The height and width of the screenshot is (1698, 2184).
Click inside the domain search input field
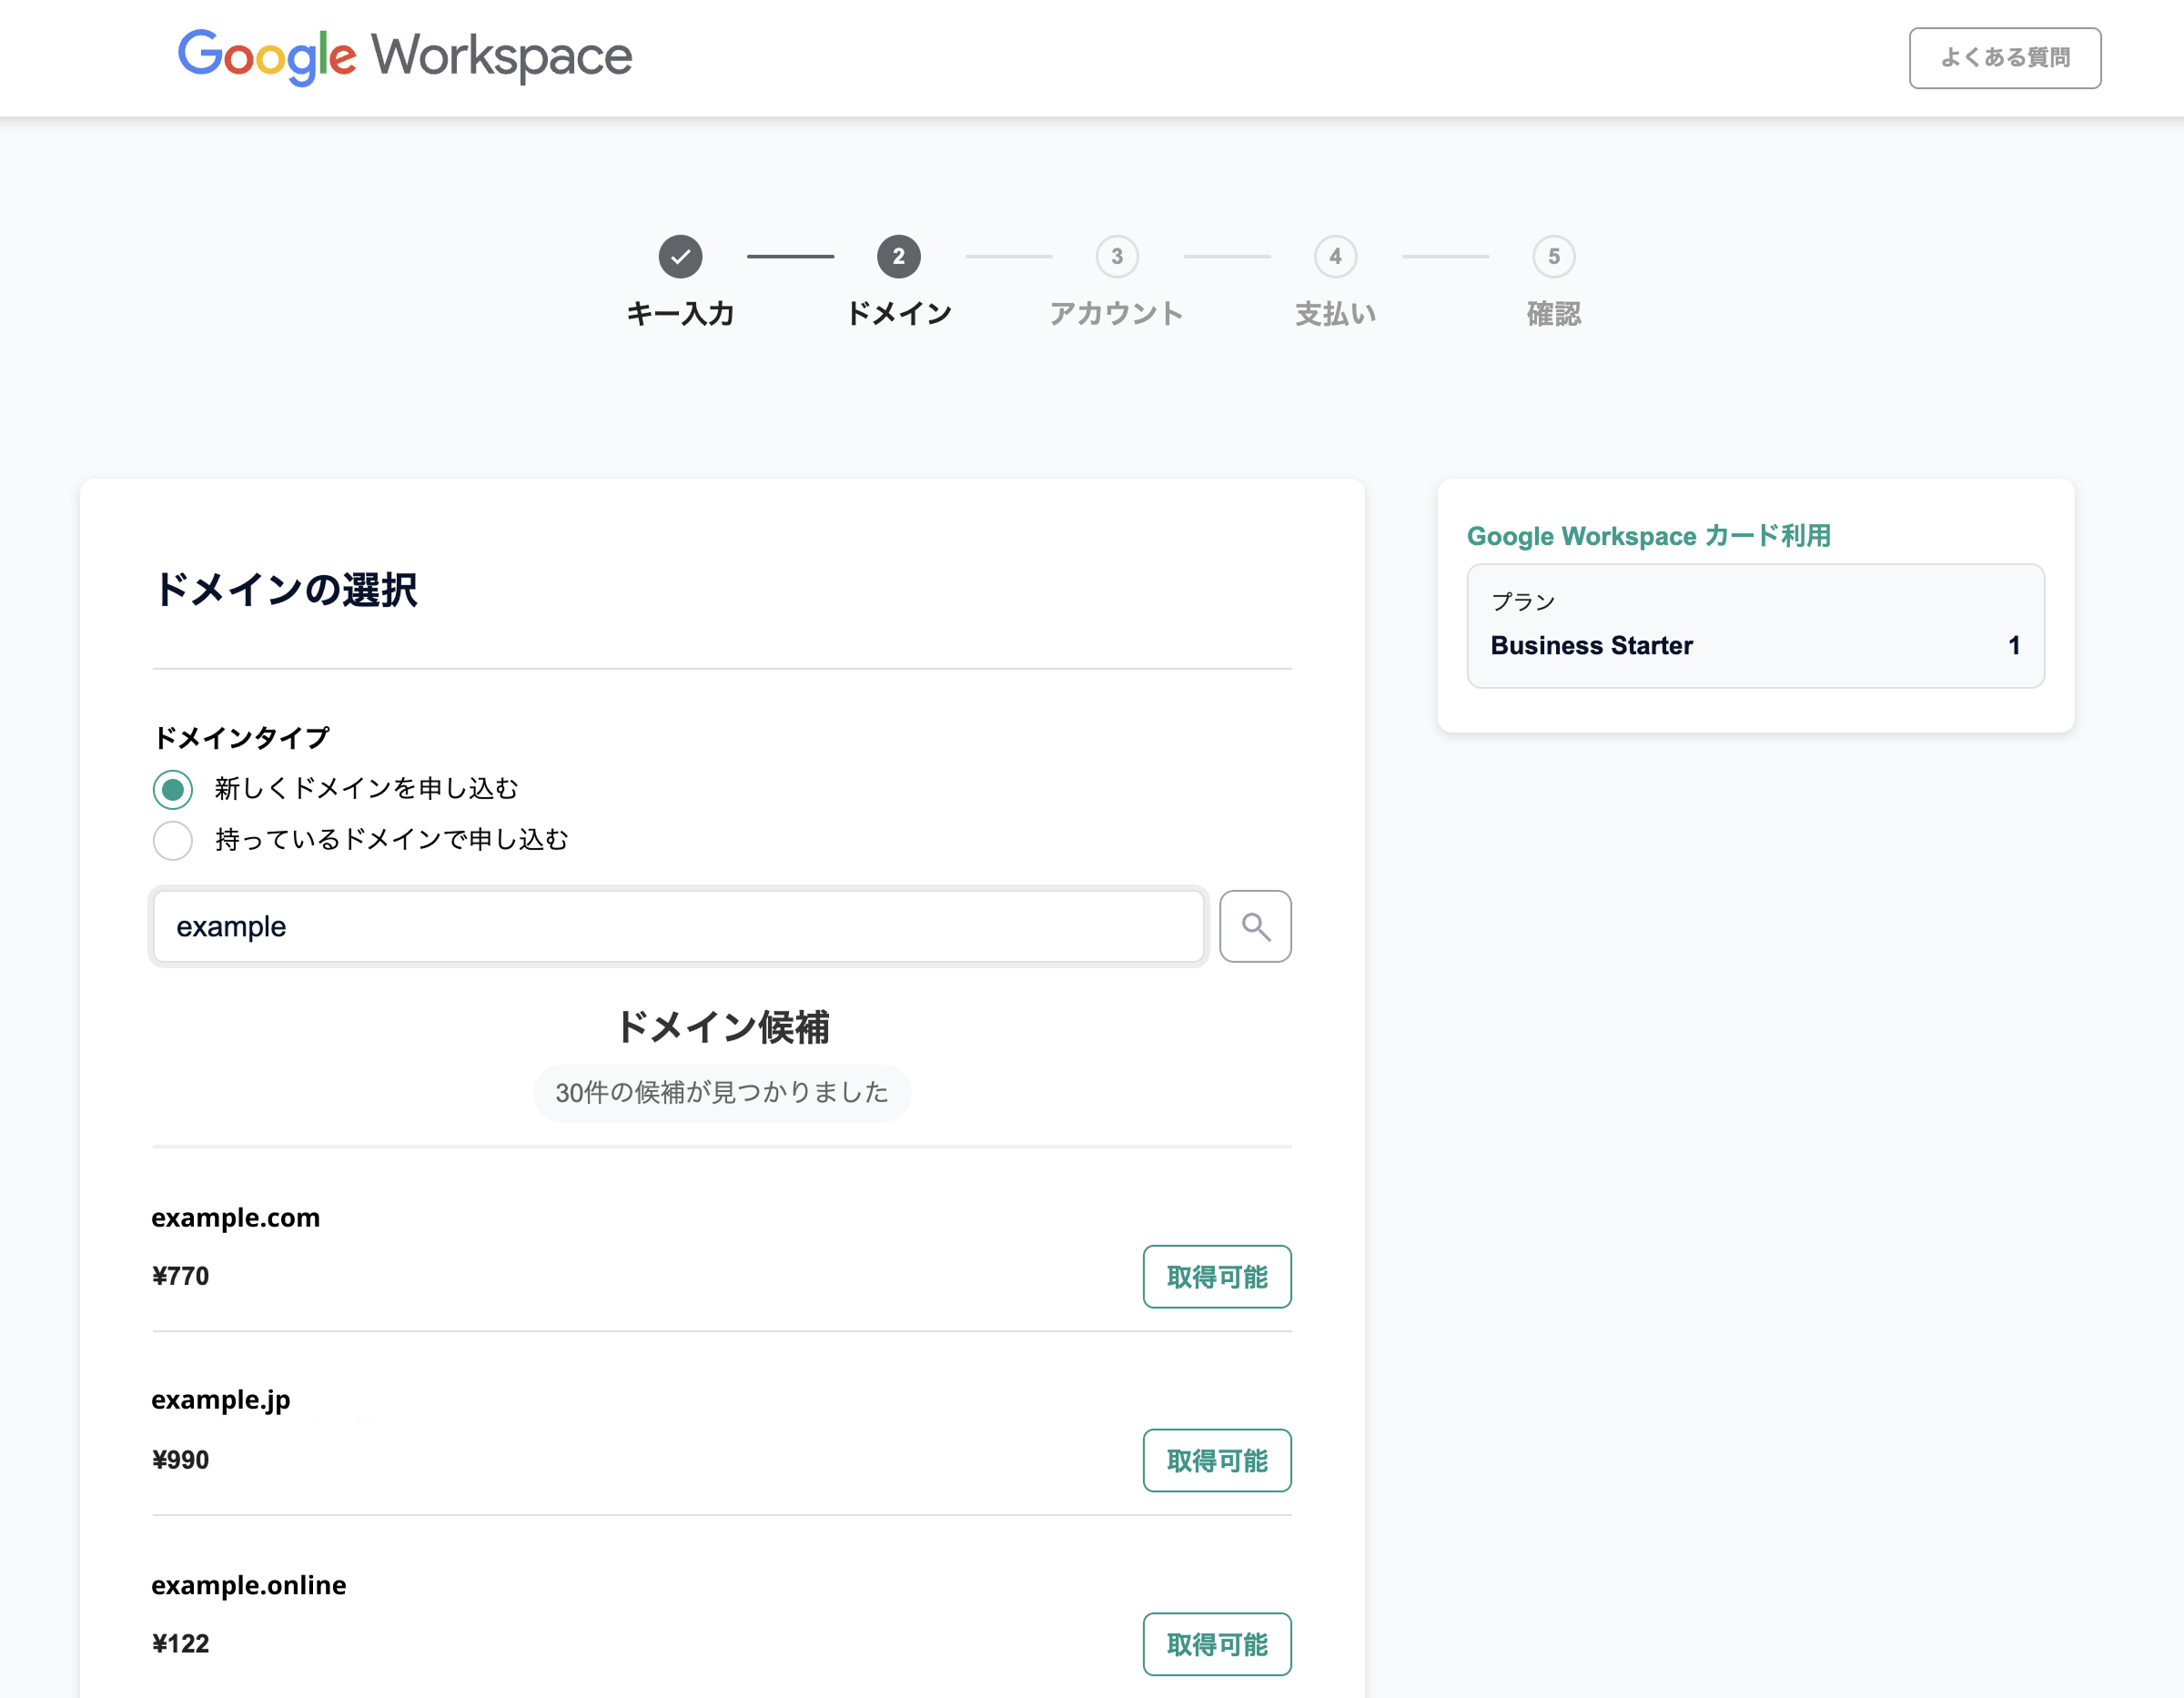(678, 926)
